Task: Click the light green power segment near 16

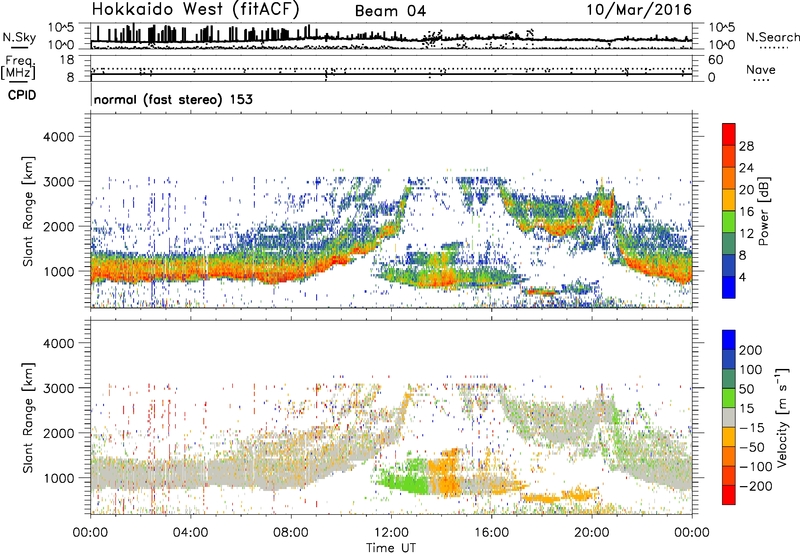Action: [729, 221]
